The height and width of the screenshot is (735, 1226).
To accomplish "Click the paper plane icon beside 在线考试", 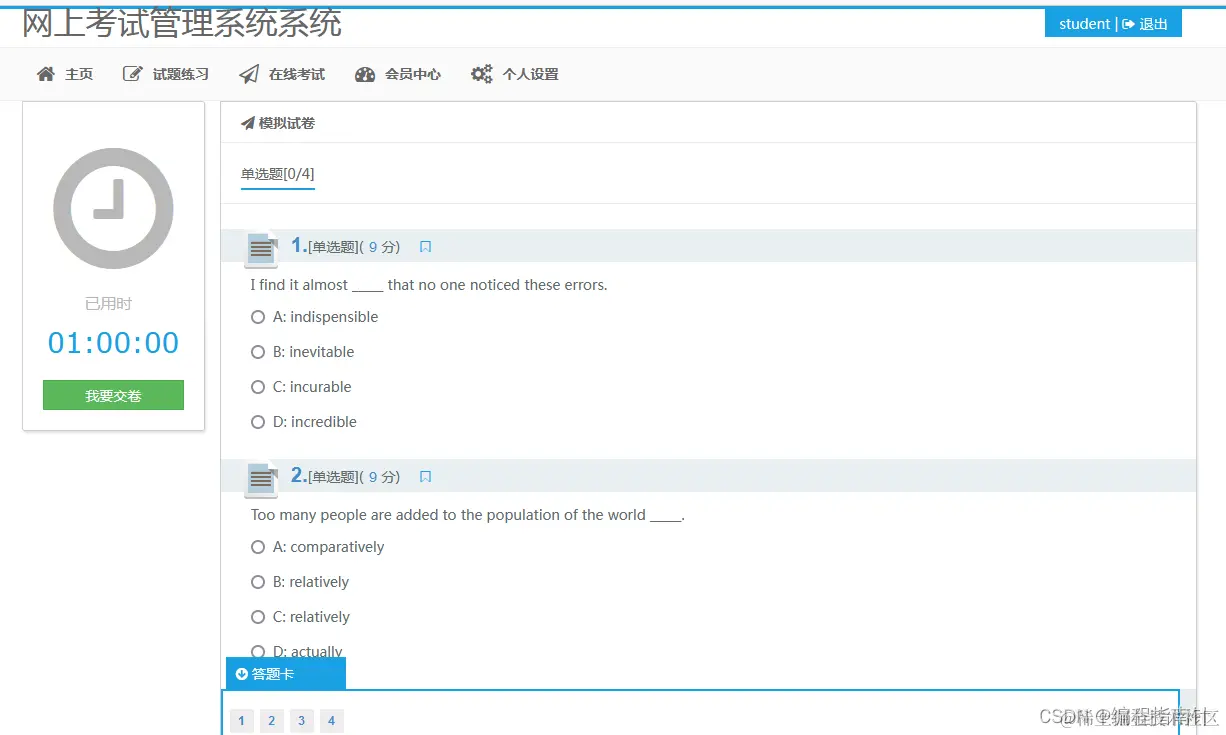I will pyautogui.click(x=249, y=74).
